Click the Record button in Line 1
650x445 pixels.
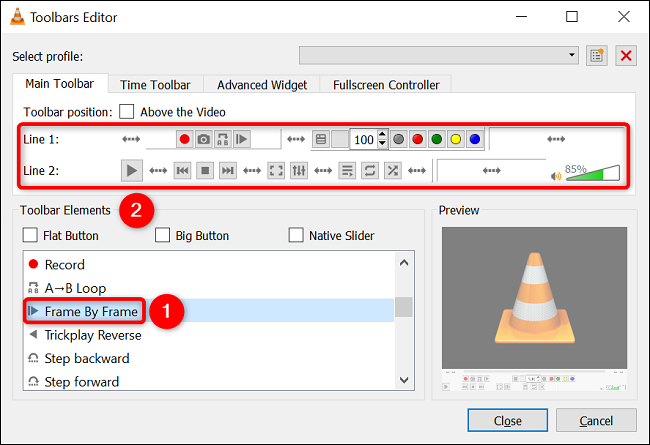coord(184,139)
